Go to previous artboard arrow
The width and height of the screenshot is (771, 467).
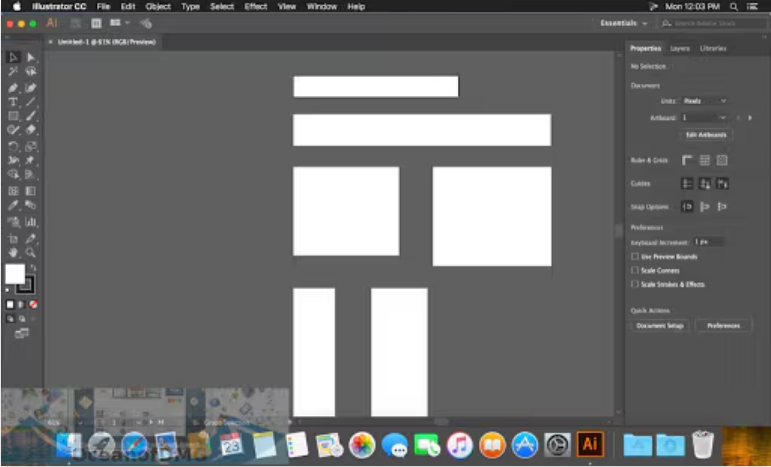pos(739,118)
